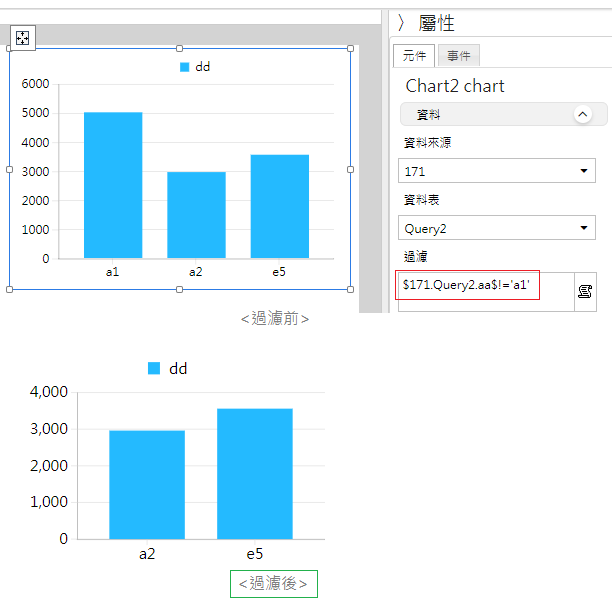Image resolution: width=612 pixels, height=608 pixels.
Task: Click the <過濾前> caption text
Action: pos(275,318)
